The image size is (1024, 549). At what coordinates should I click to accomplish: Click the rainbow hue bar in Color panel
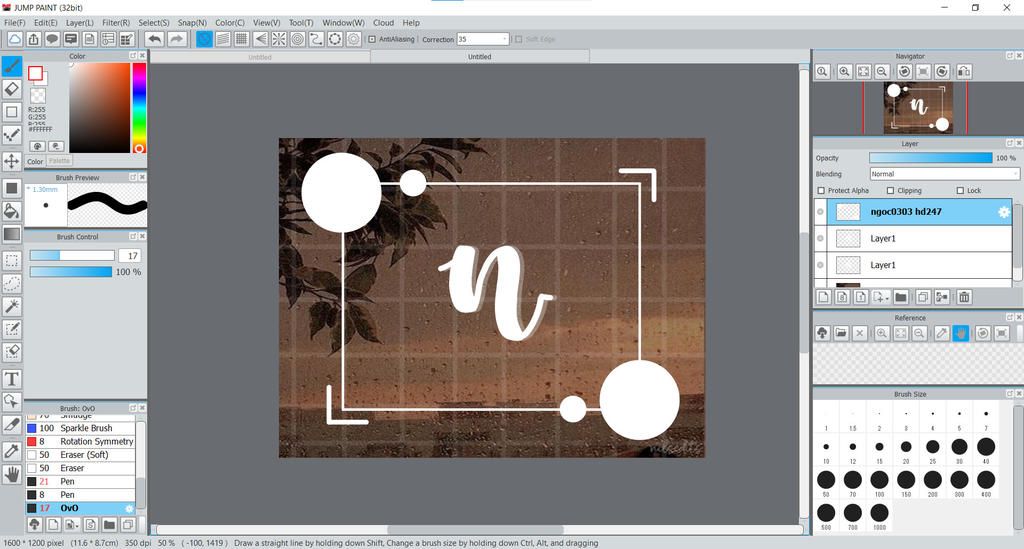[x=139, y=108]
